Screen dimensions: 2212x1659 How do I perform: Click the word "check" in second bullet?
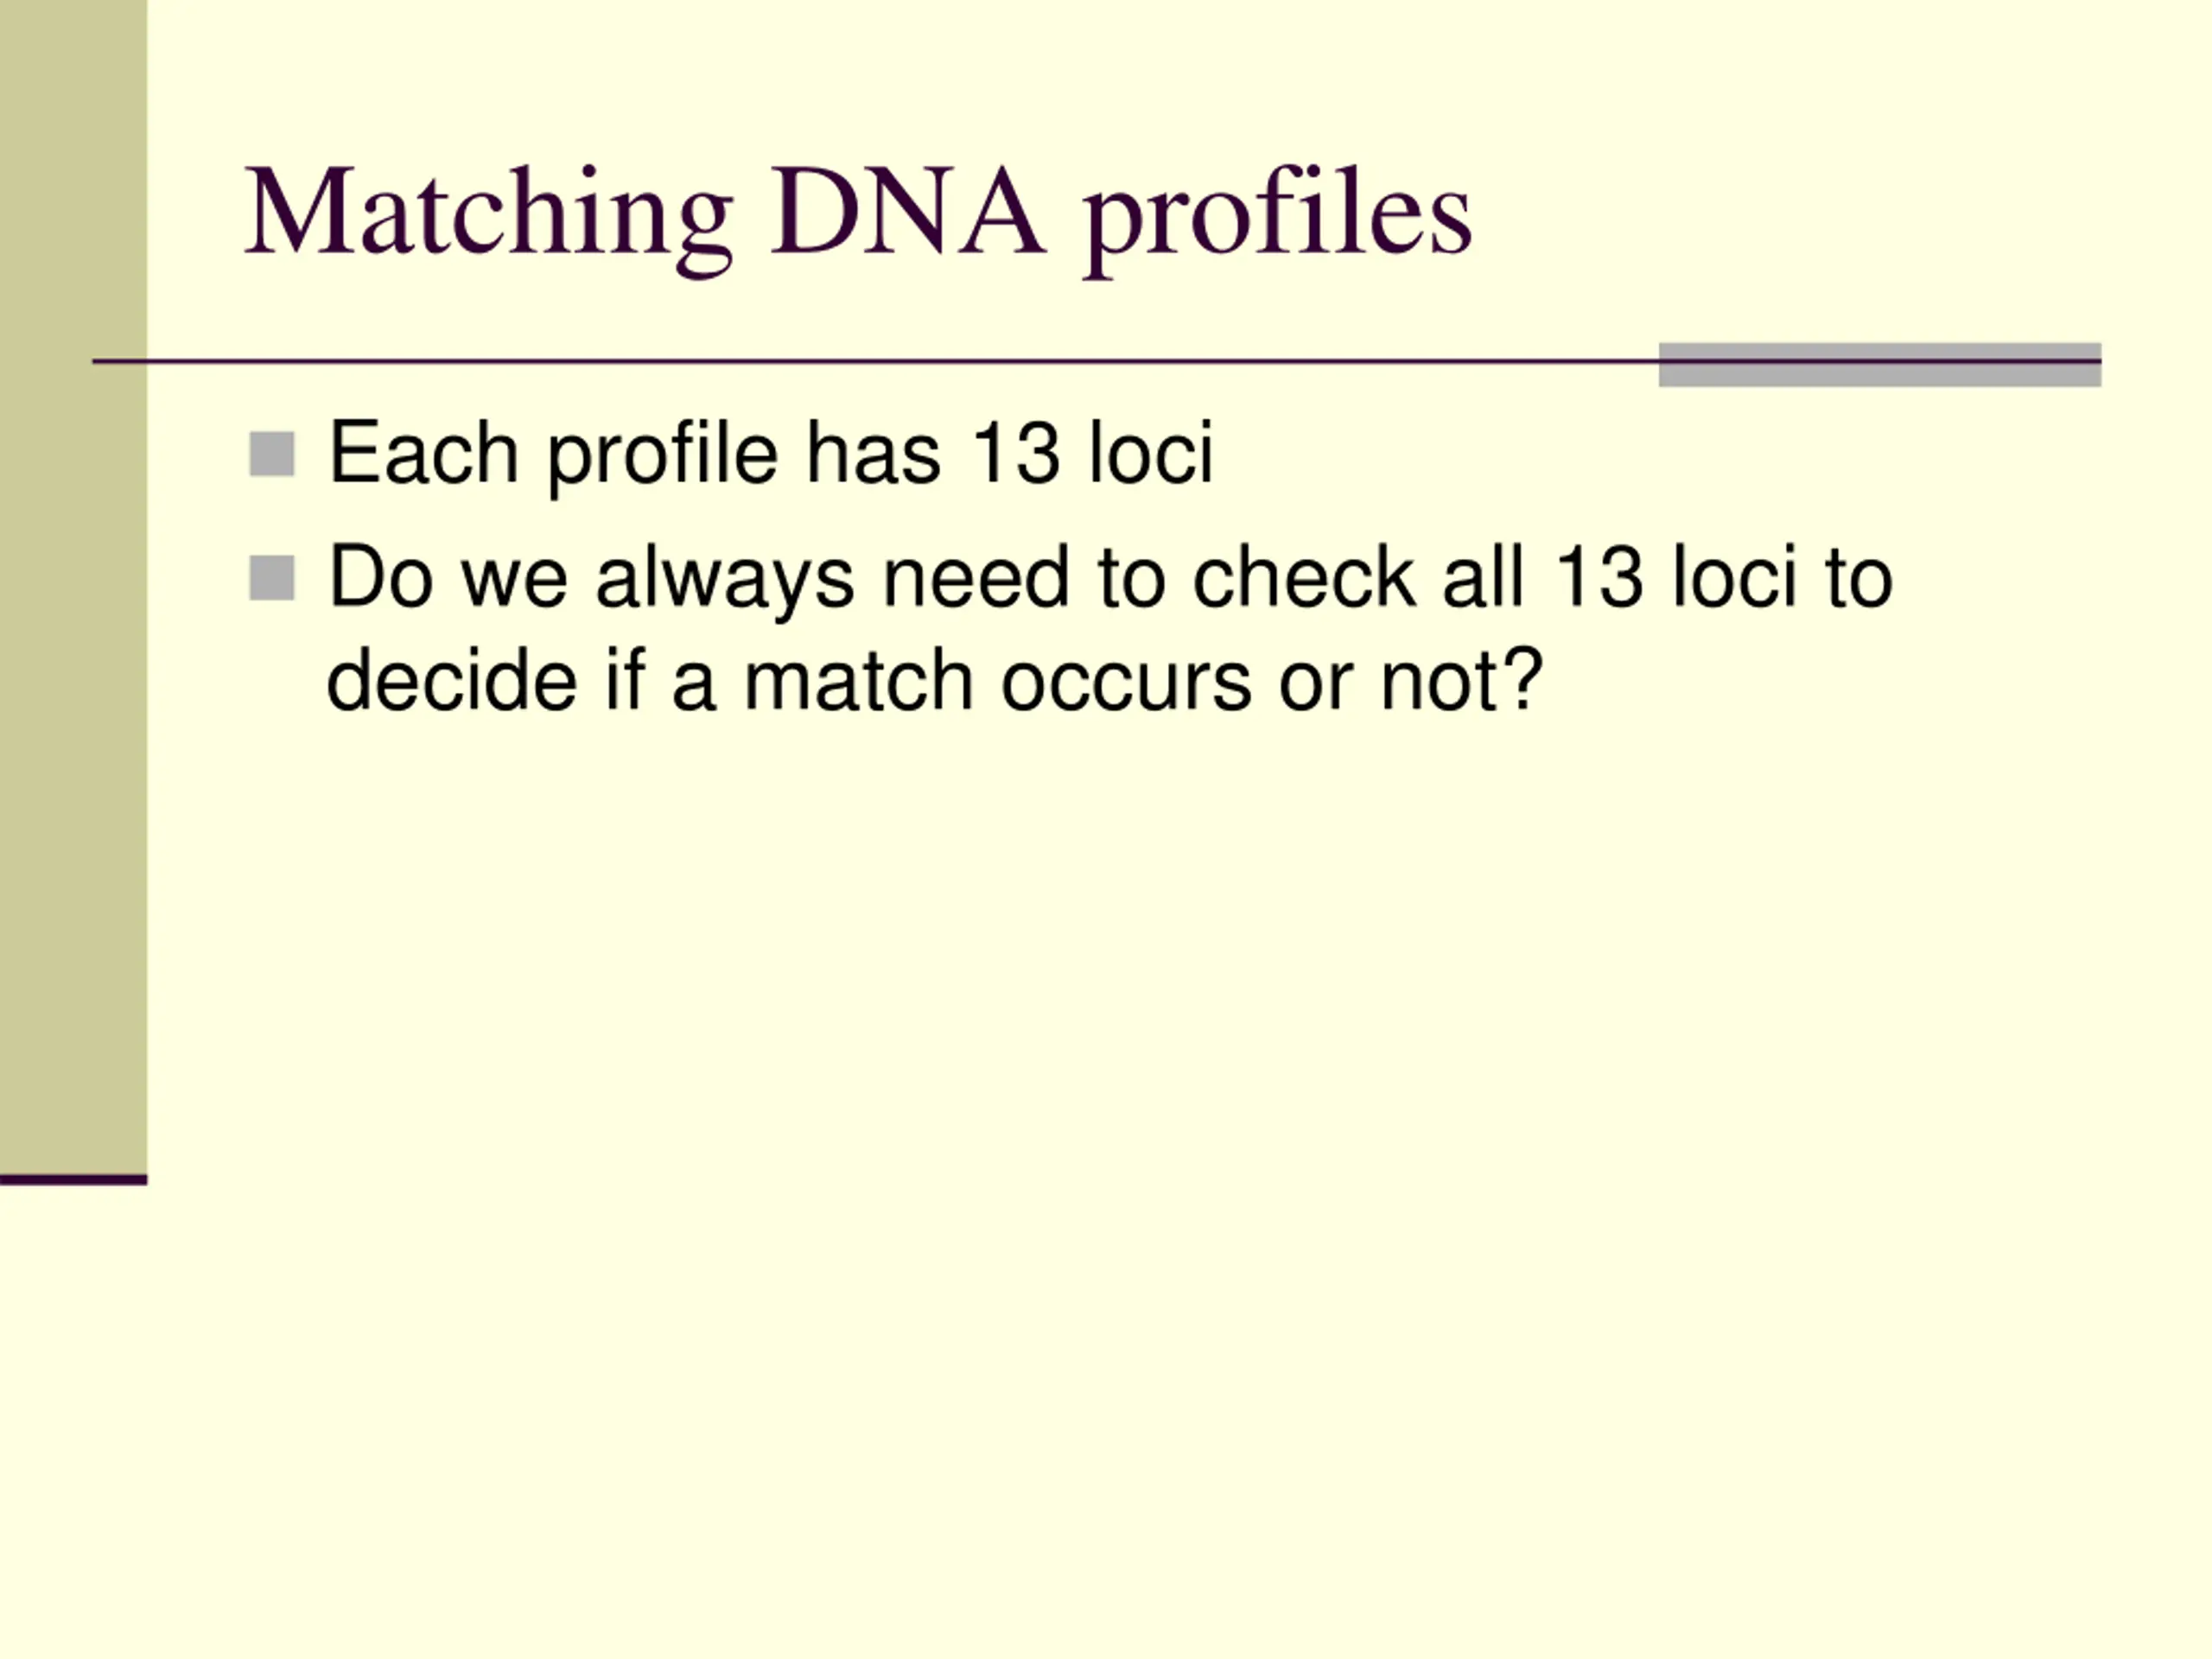click(x=1303, y=577)
